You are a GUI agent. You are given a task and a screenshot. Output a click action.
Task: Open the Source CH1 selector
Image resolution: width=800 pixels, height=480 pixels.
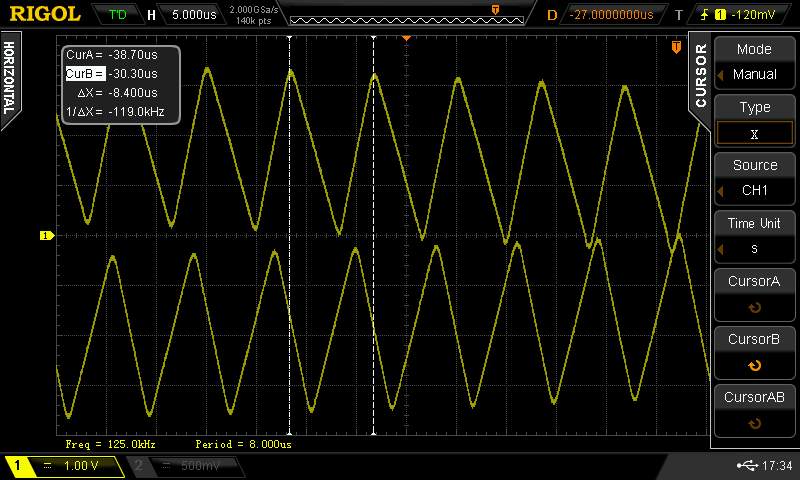click(754, 178)
